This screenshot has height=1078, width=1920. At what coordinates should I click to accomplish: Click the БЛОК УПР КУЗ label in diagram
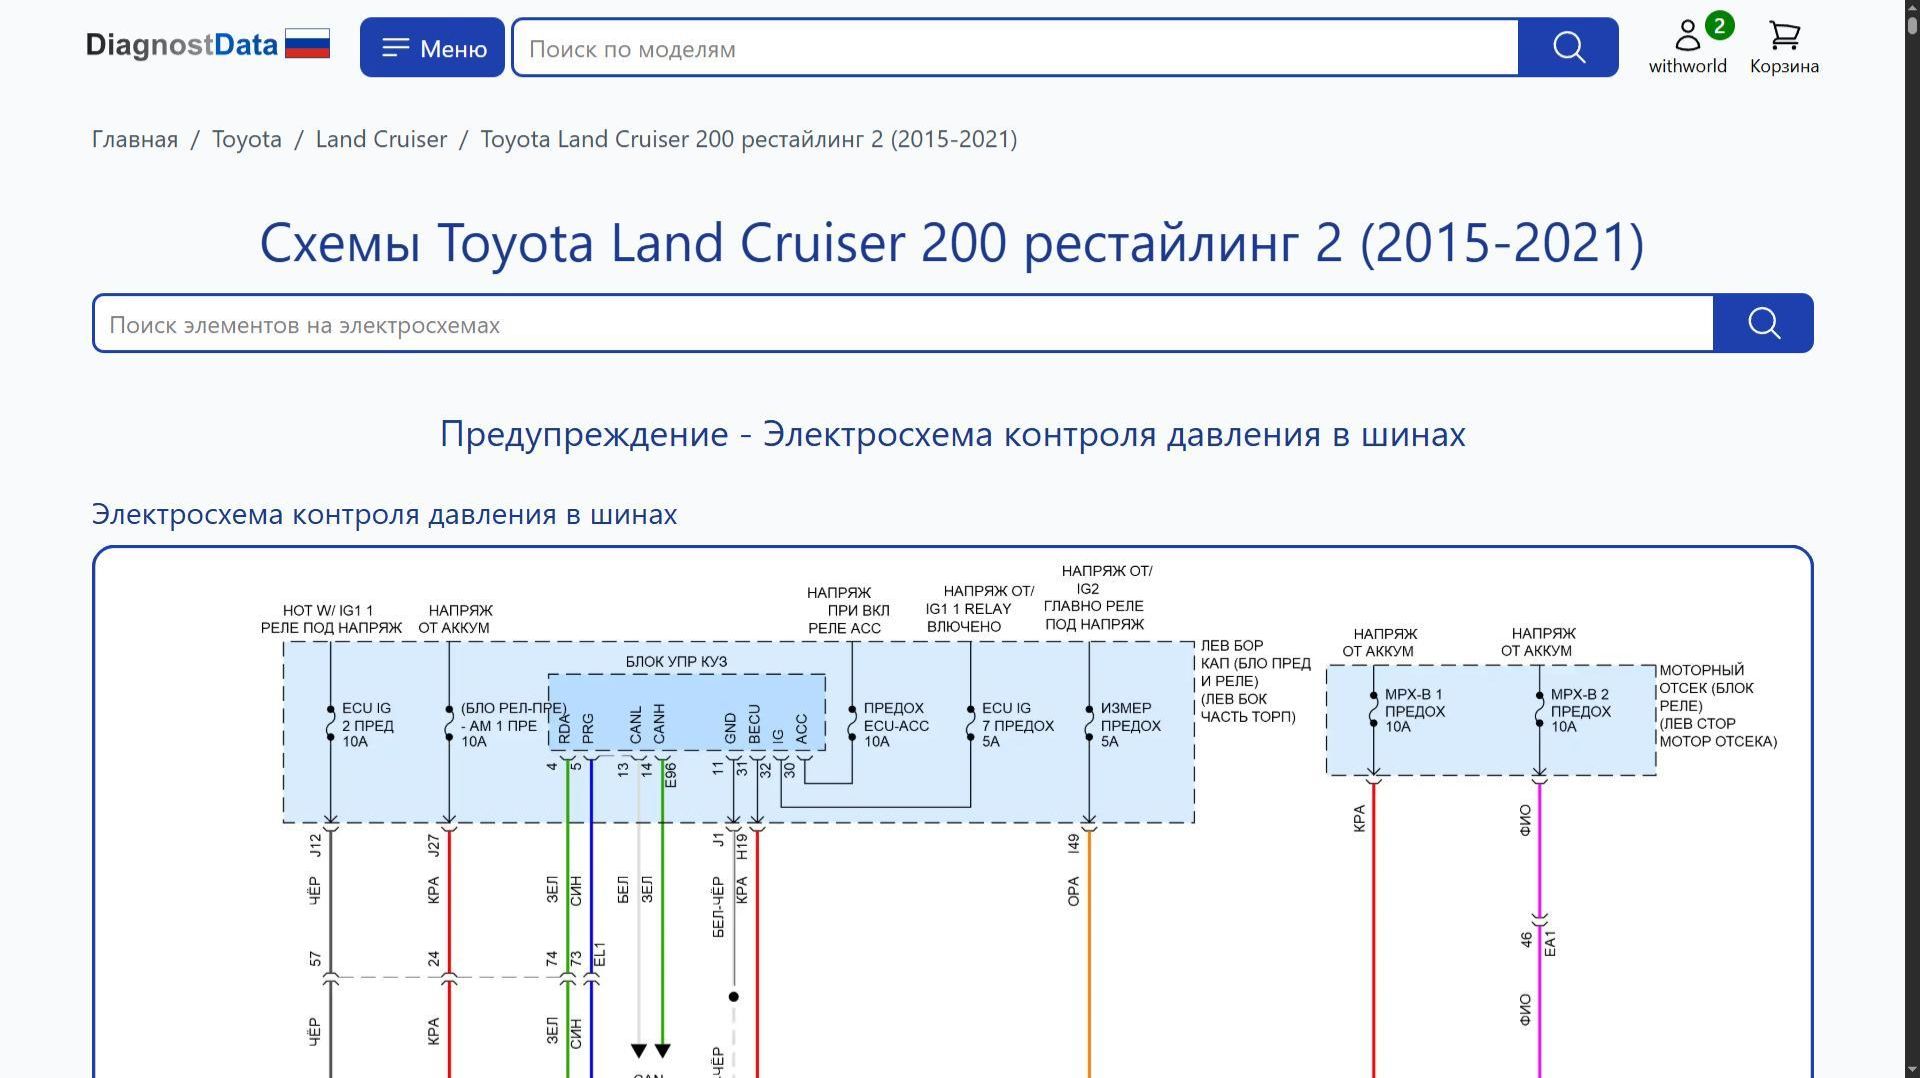(x=676, y=662)
